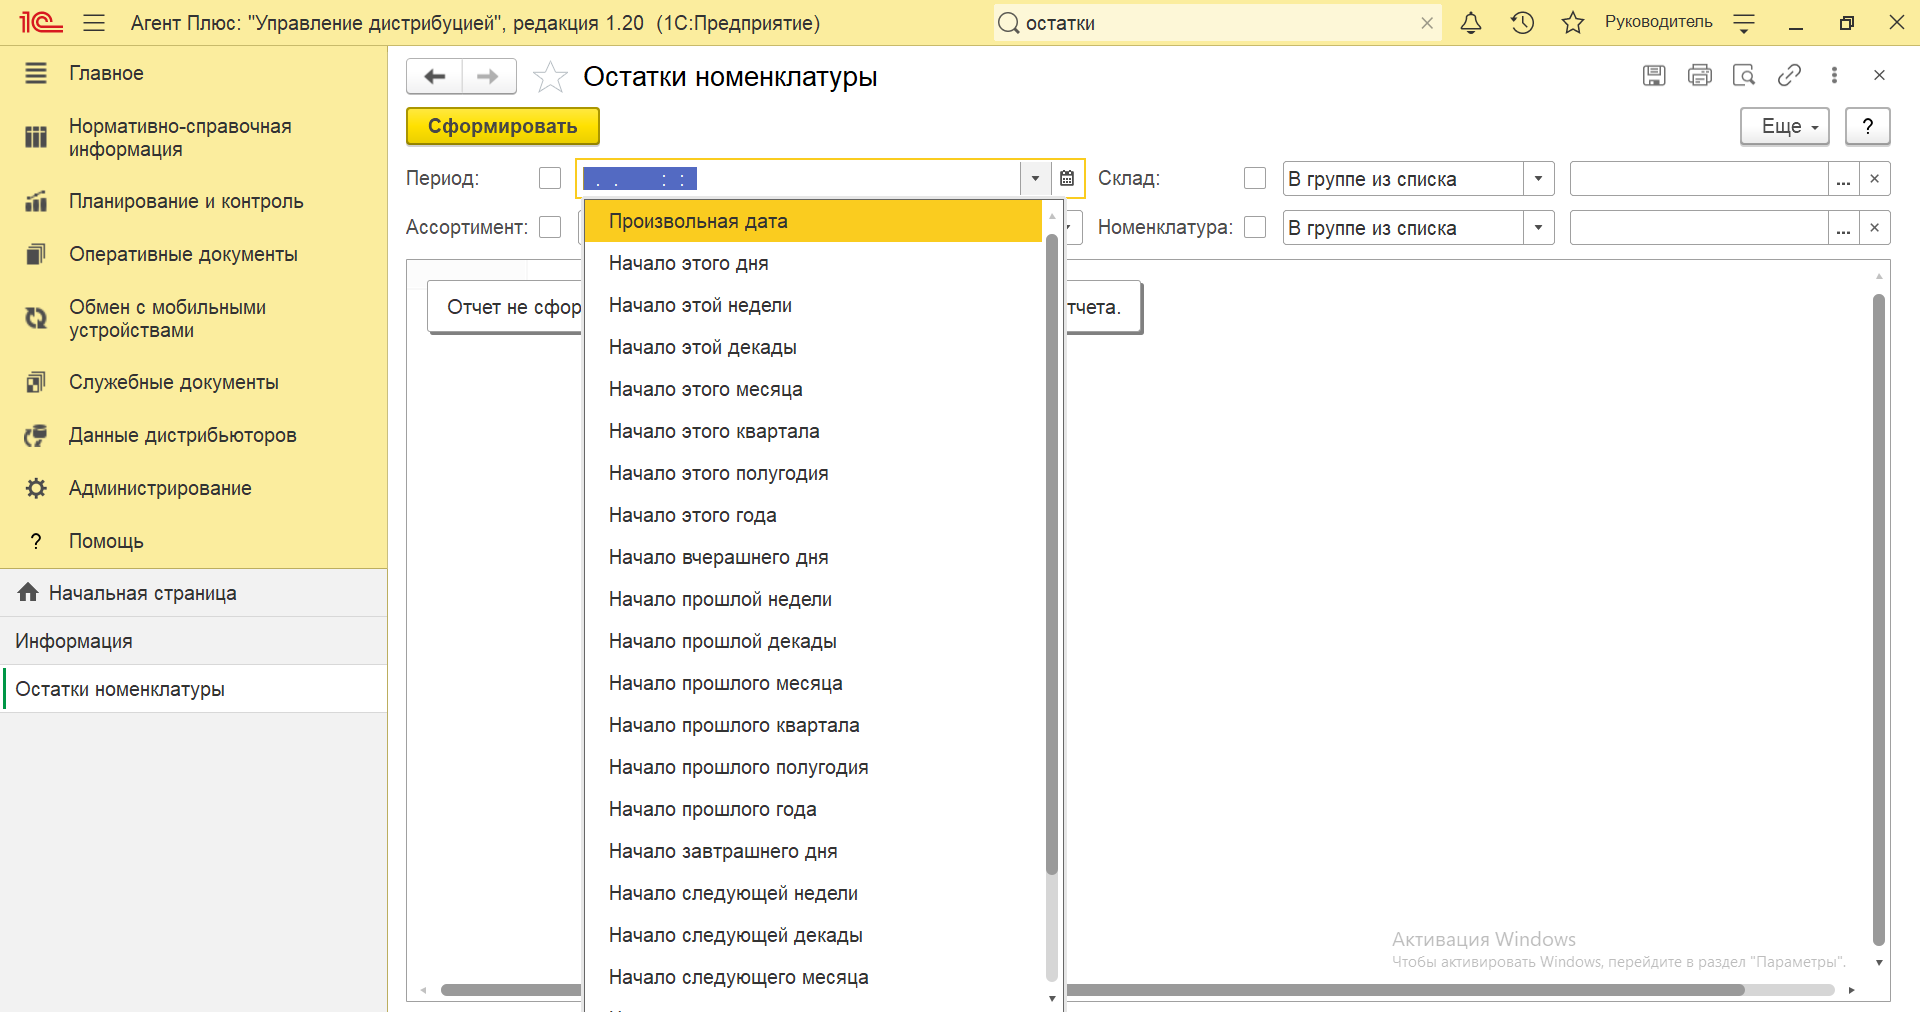Collapse the Период dropdown arrow
The height and width of the screenshot is (1012, 1920).
pyautogui.click(x=1035, y=178)
